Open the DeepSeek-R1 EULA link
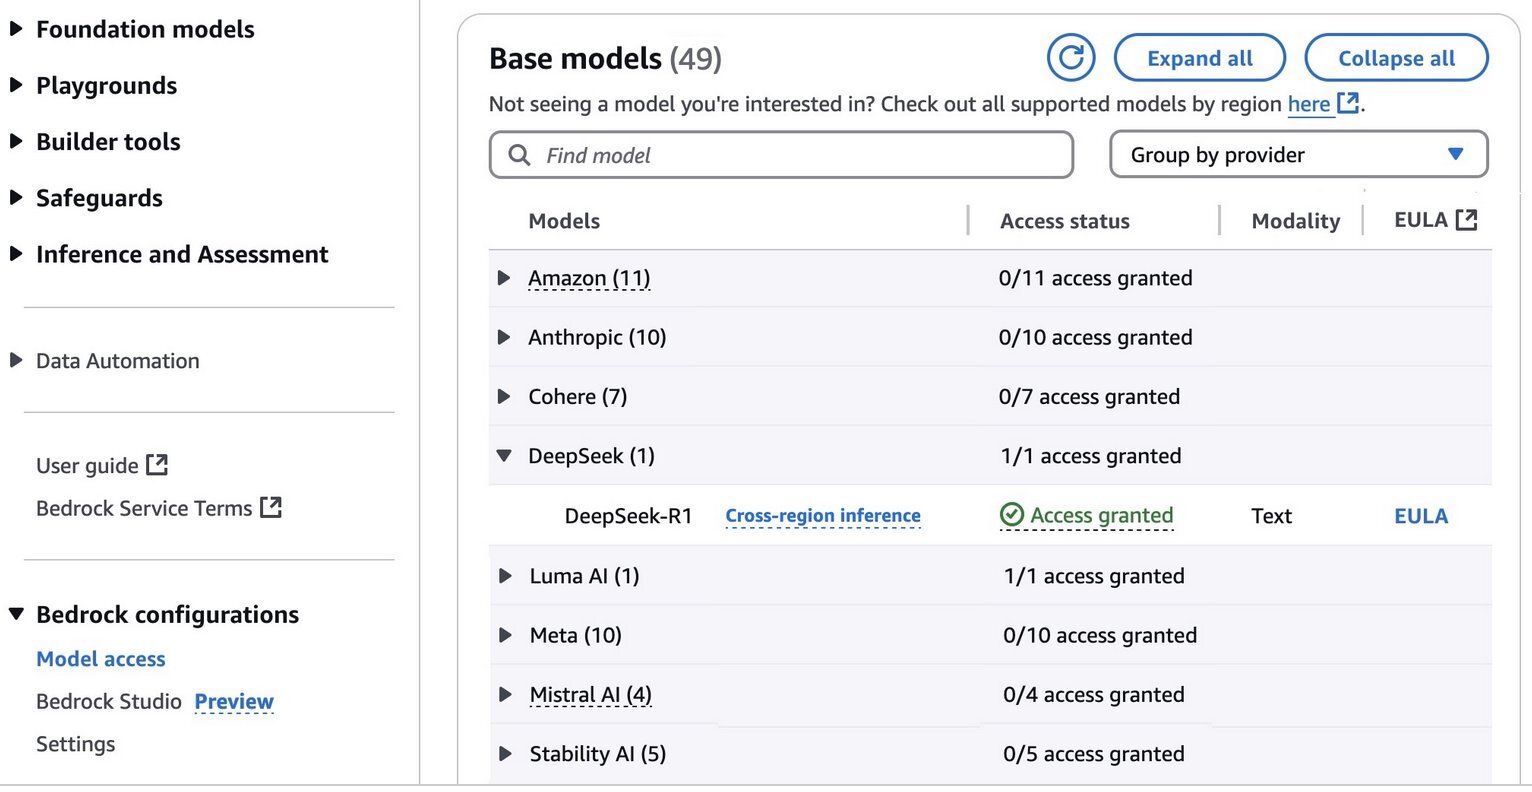The width and height of the screenshot is (1532, 792). tap(1421, 516)
